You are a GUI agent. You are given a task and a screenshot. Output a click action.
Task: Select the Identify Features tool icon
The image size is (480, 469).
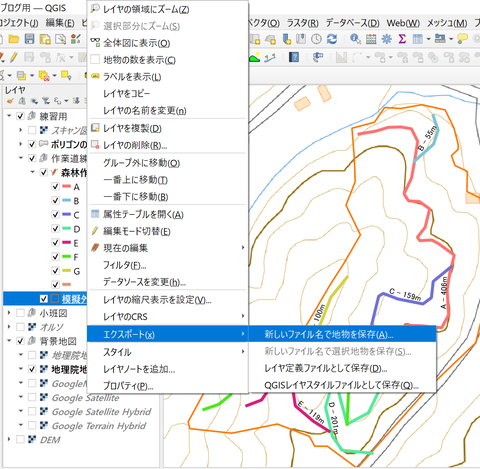pyautogui.click(x=355, y=39)
